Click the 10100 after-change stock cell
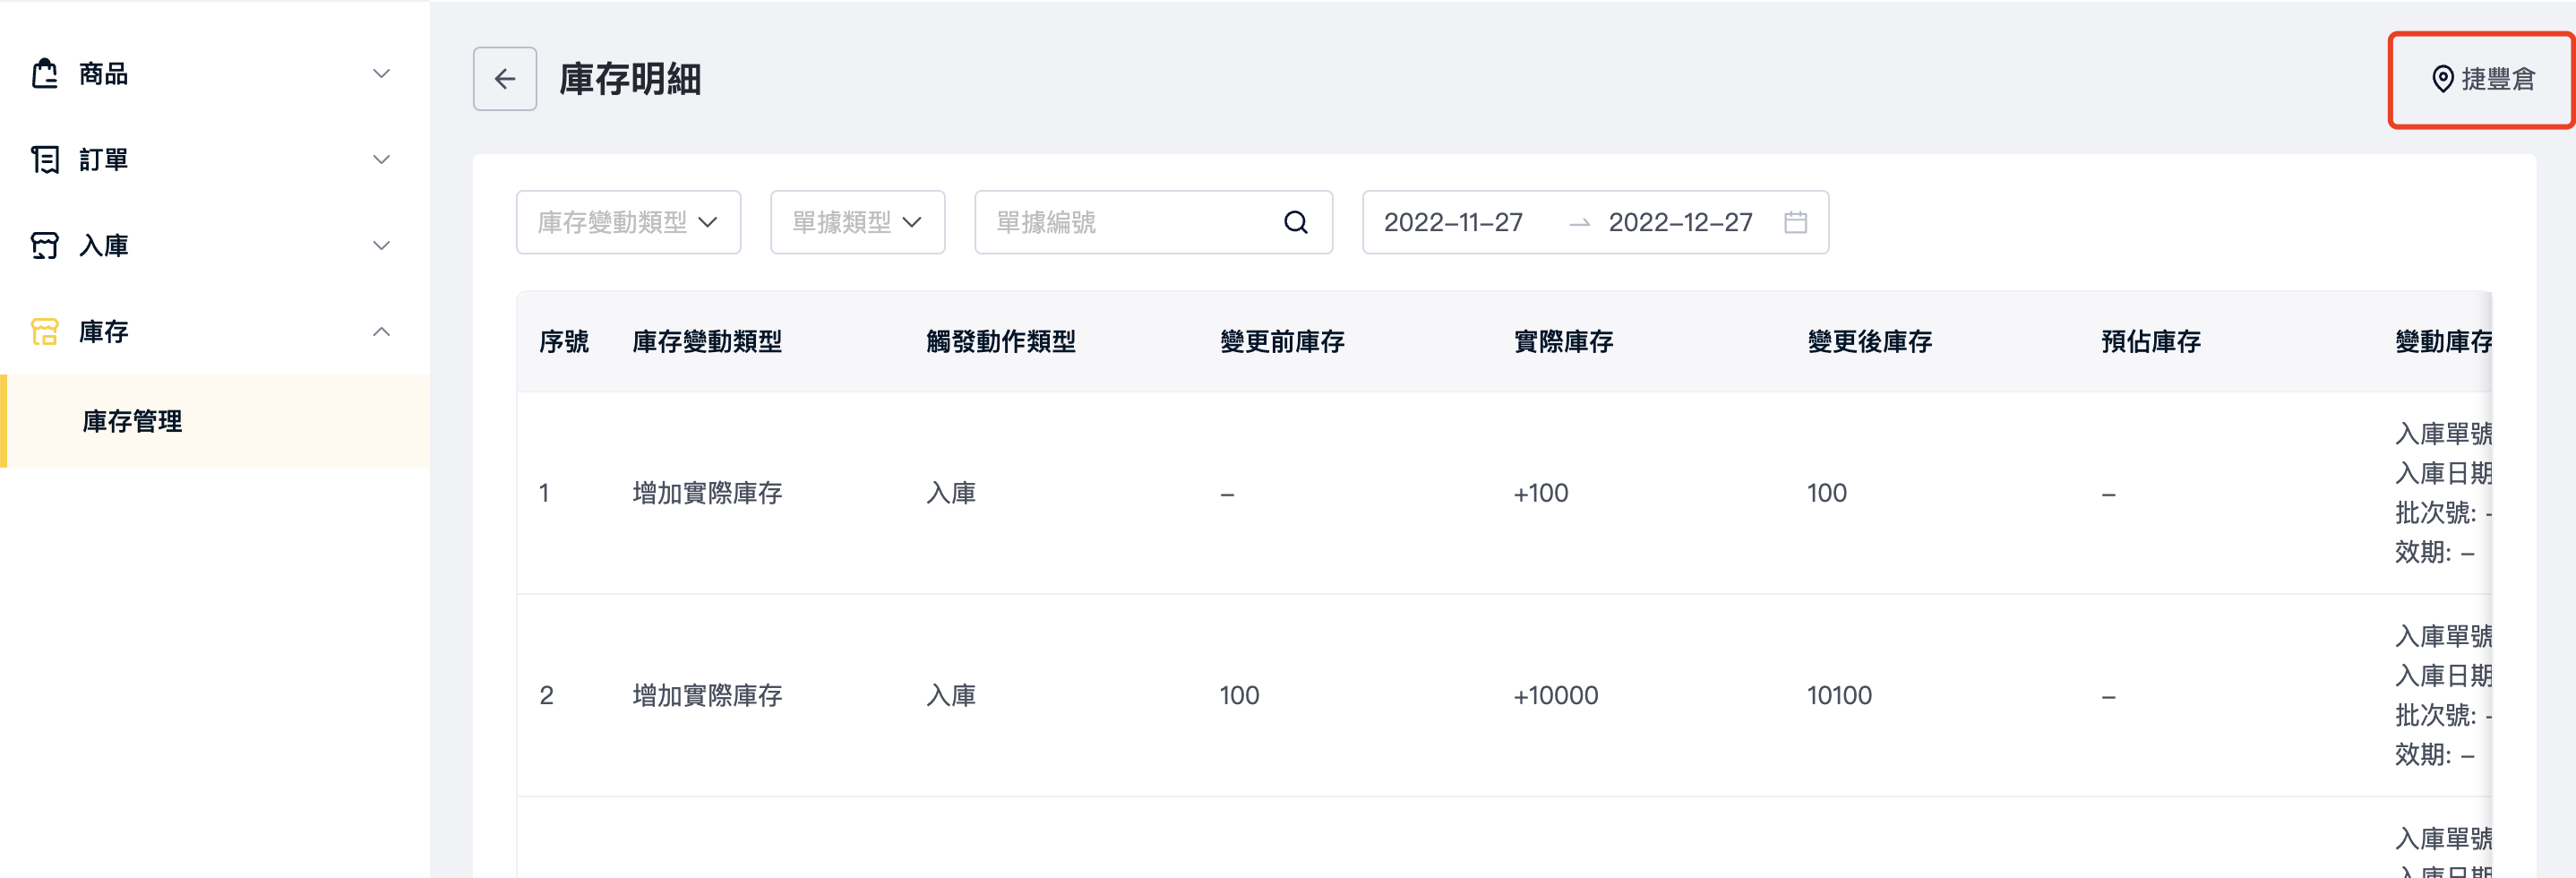Screen dimensions: 2576x878 (1839, 695)
